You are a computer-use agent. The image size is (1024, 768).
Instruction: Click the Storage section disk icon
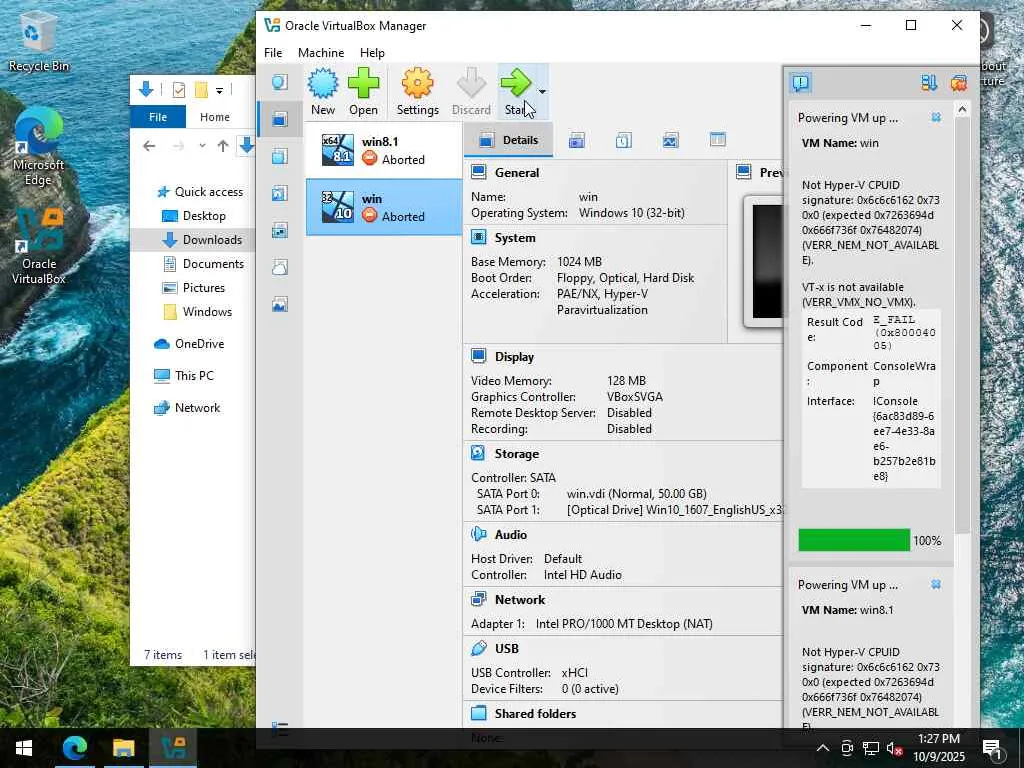tap(478, 453)
